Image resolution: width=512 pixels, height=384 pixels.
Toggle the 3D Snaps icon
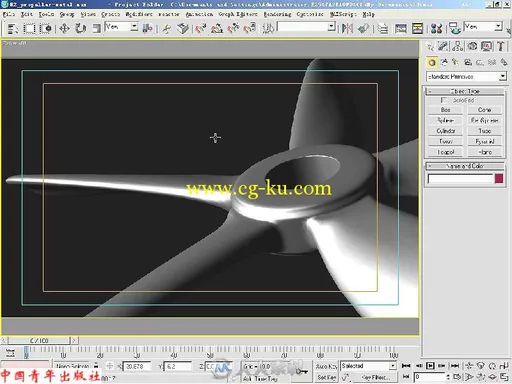click(x=201, y=29)
